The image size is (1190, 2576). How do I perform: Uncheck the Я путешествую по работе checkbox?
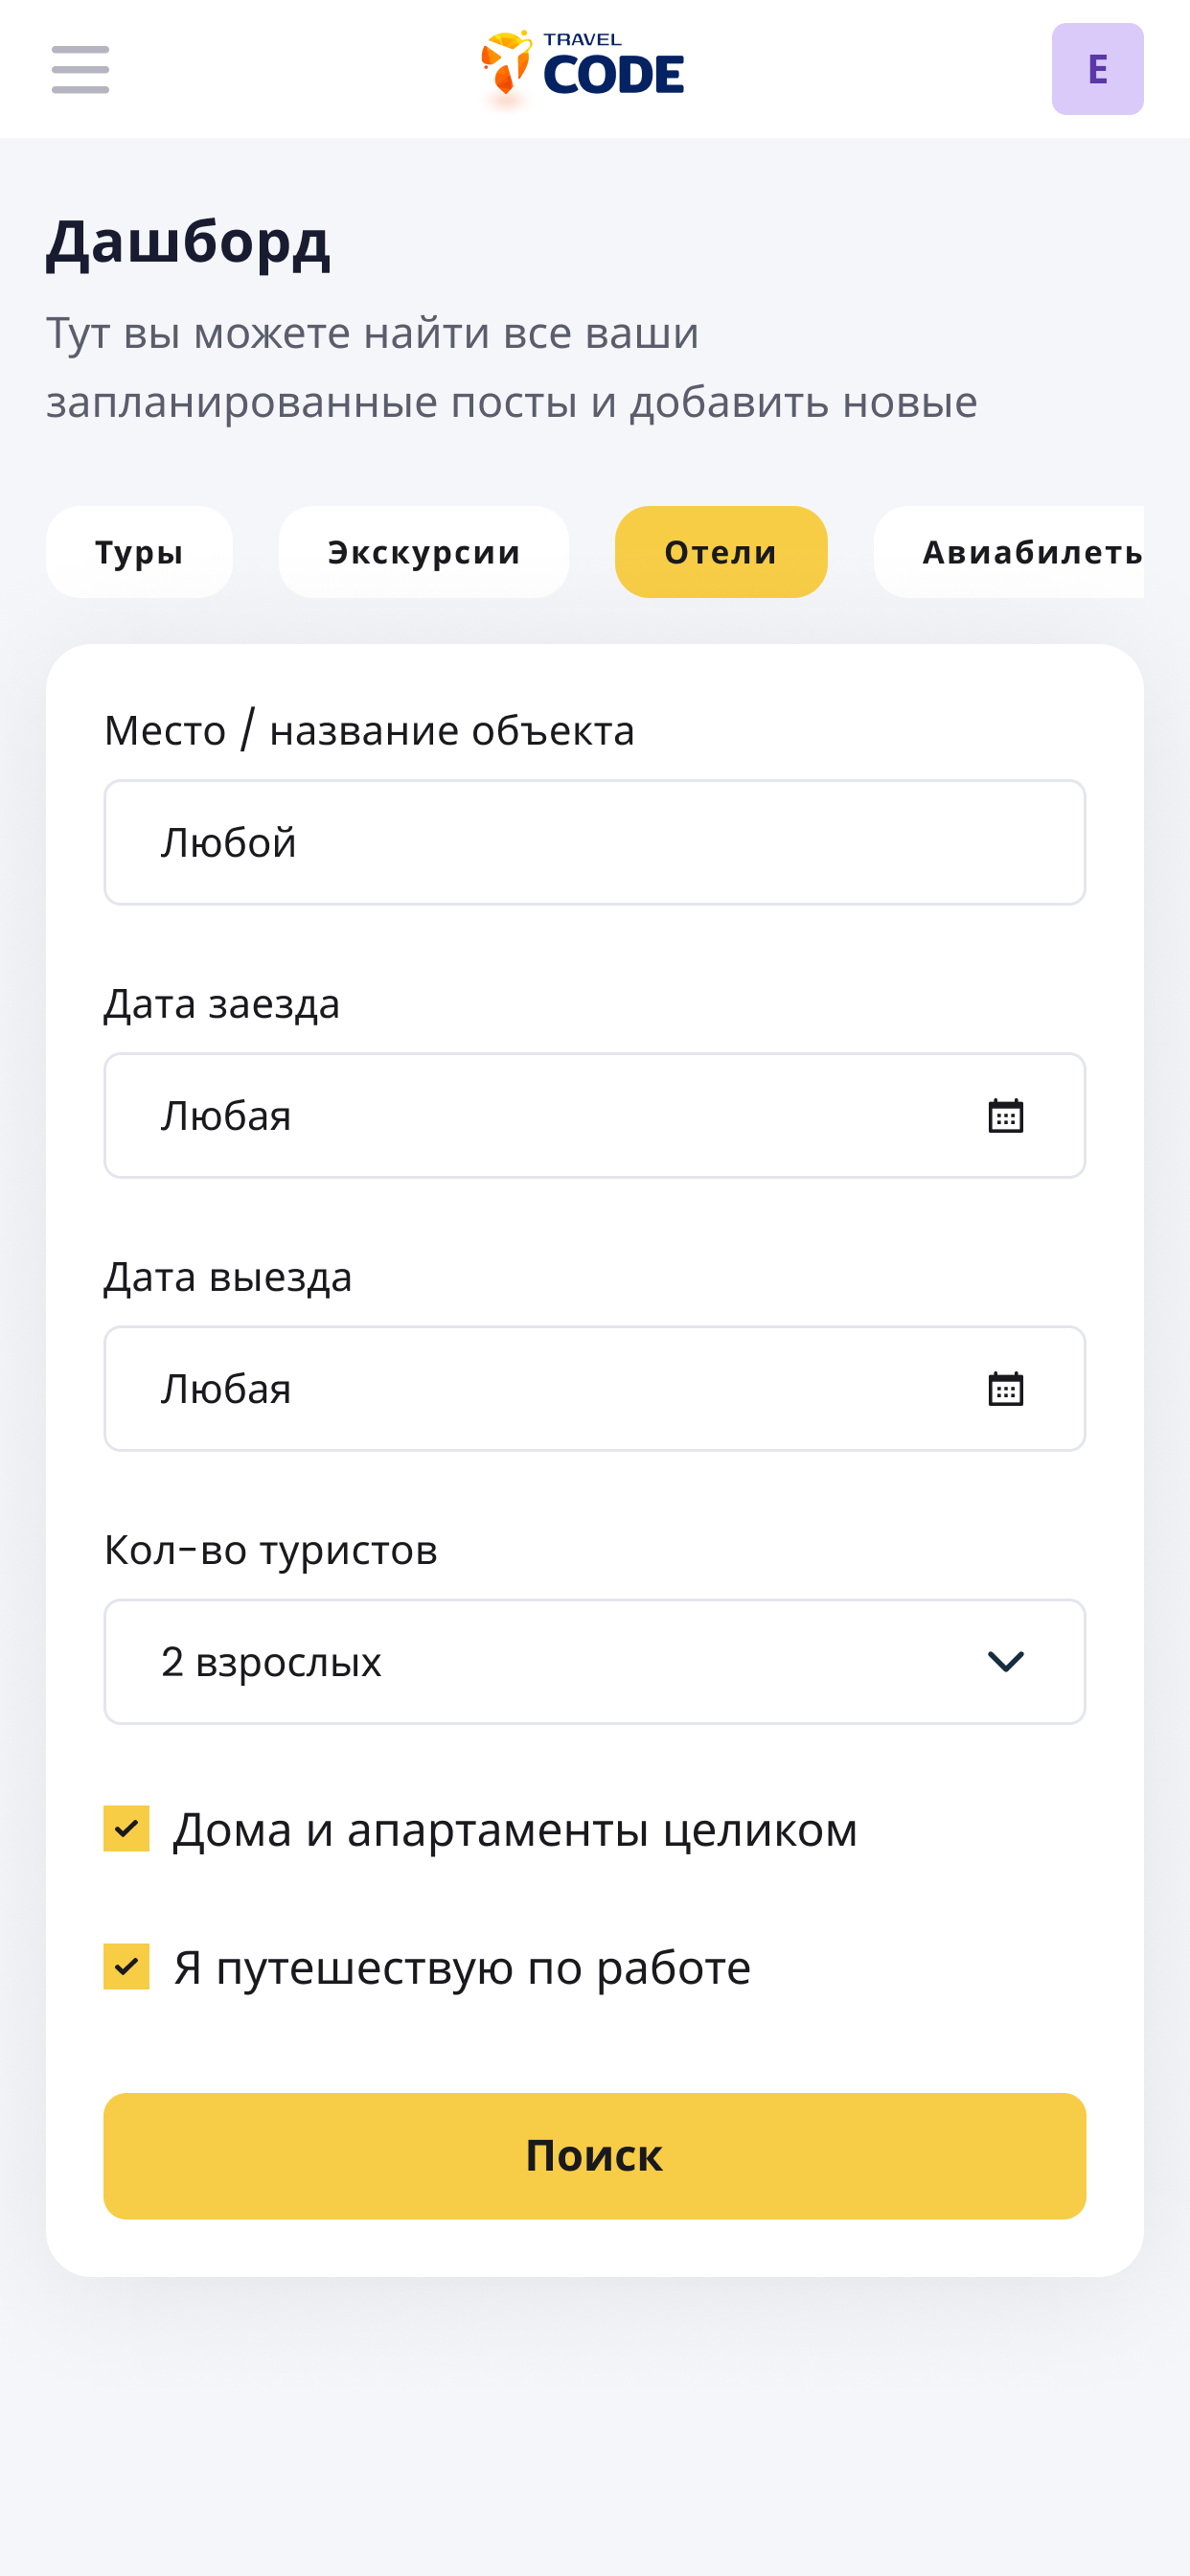(x=126, y=1966)
